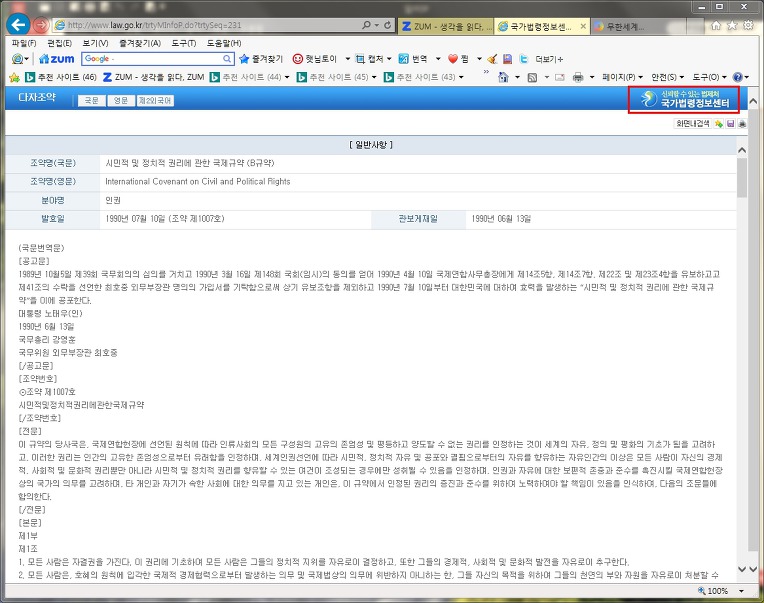Viewport: 764px width, 603px height.
Task: Click the page's purple save disk icon
Action: tap(730, 124)
